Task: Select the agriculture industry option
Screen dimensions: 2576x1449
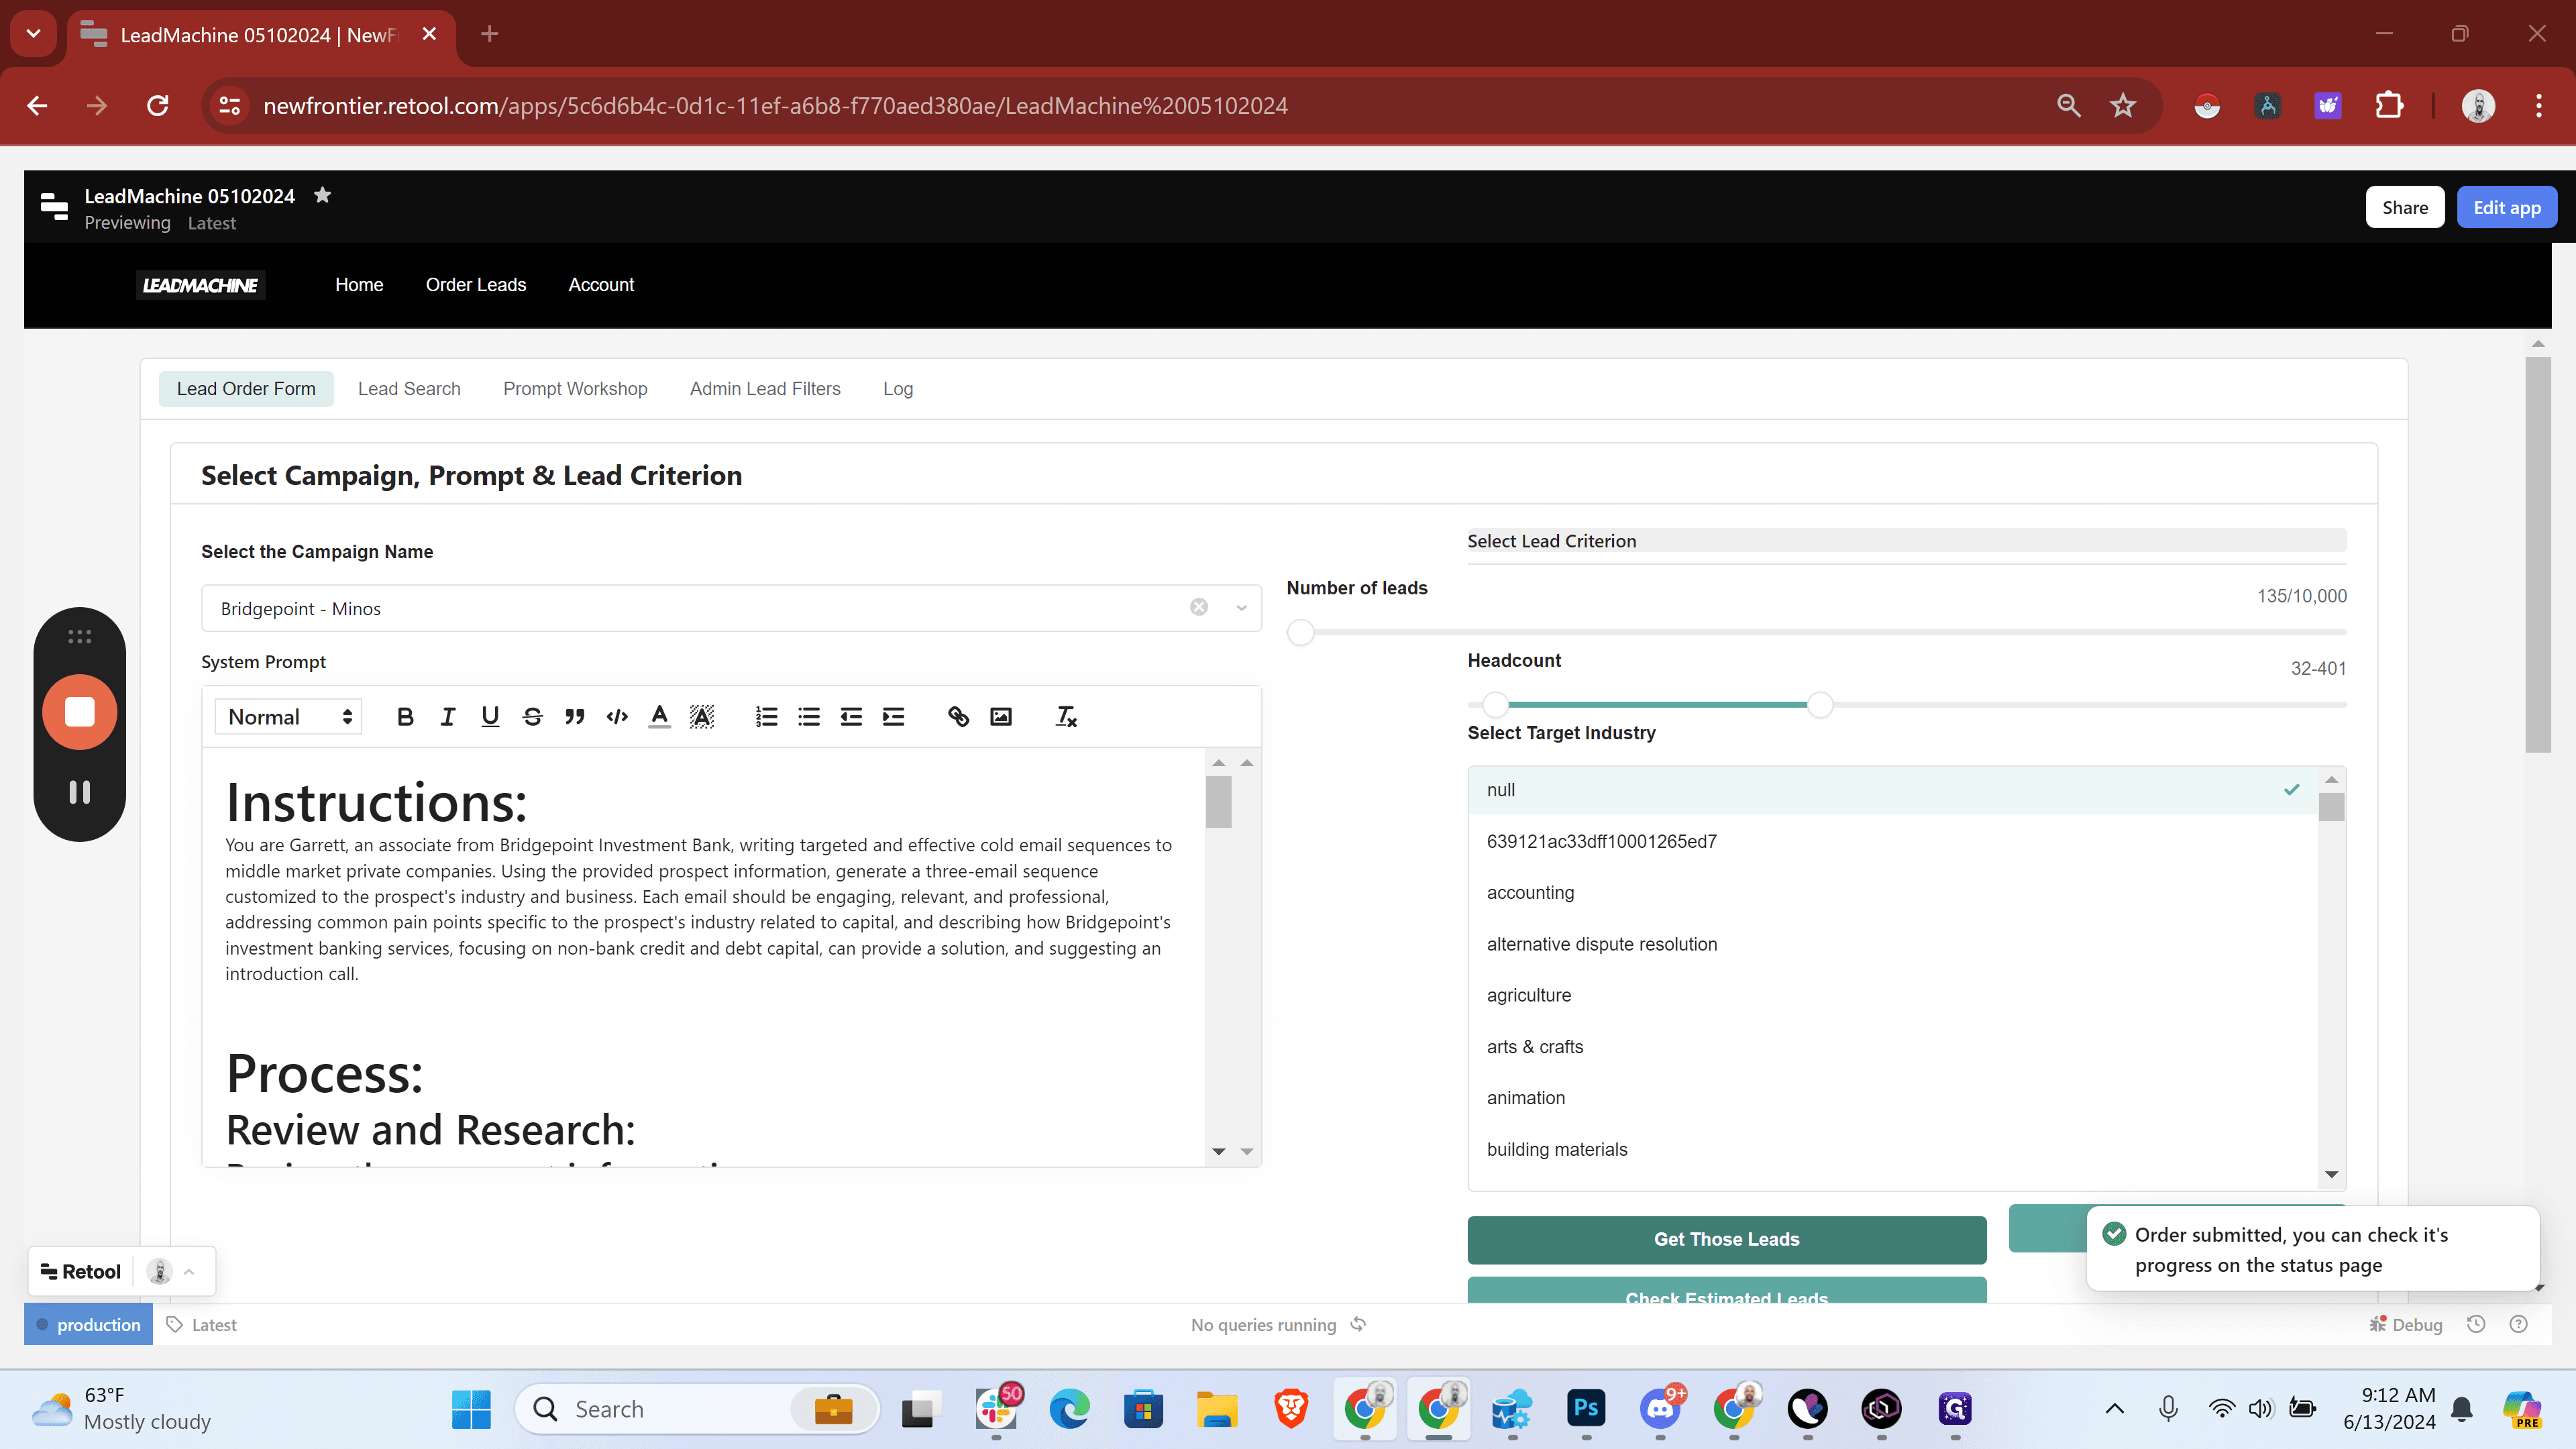Action: (1891, 995)
